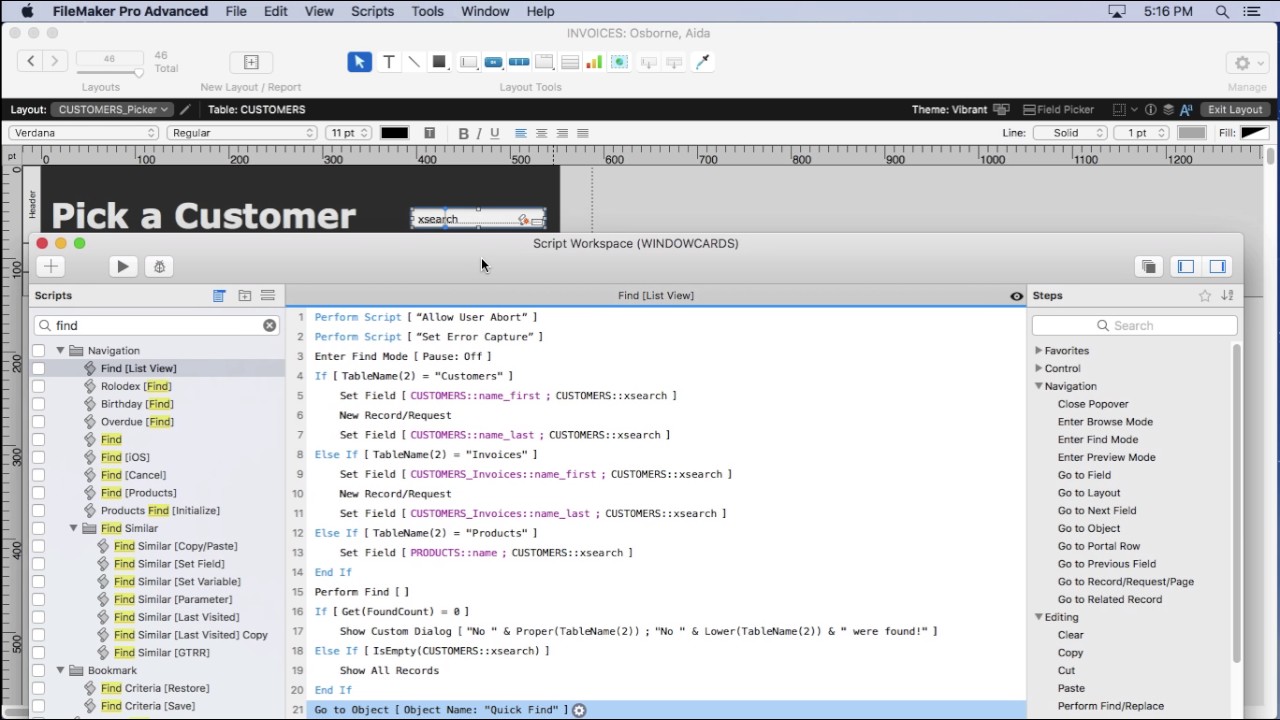Viewport: 1280px width, 720px height.
Task: Align text left in format bar
Action: 520,133
